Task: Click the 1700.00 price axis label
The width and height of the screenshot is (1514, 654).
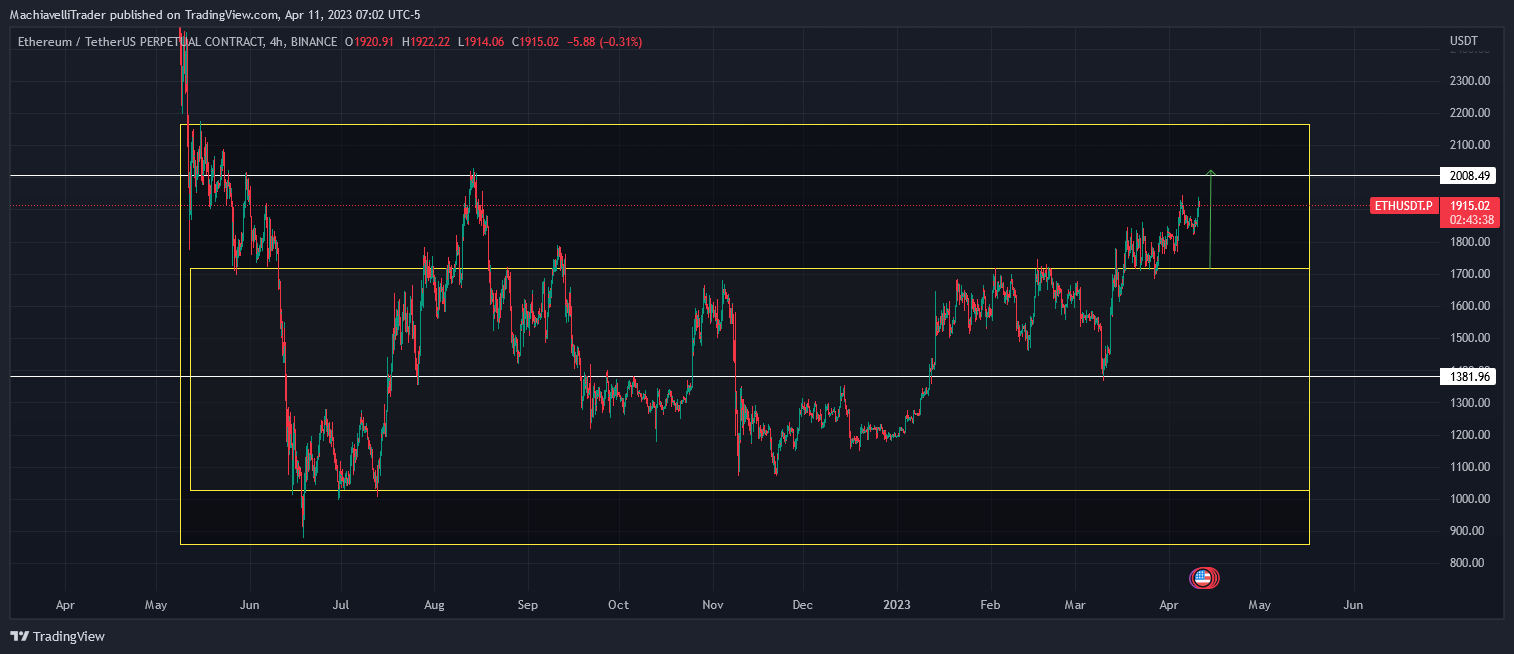Action: (x=1470, y=274)
